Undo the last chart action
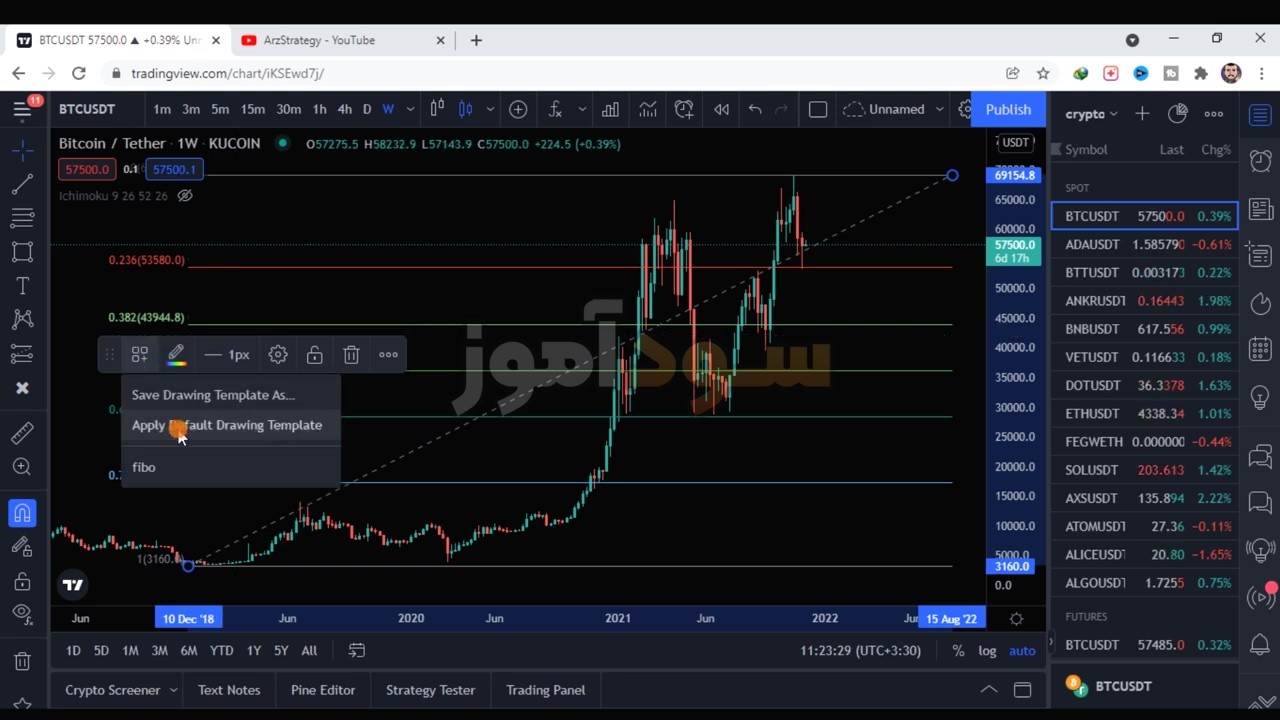 tap(755, 109)
